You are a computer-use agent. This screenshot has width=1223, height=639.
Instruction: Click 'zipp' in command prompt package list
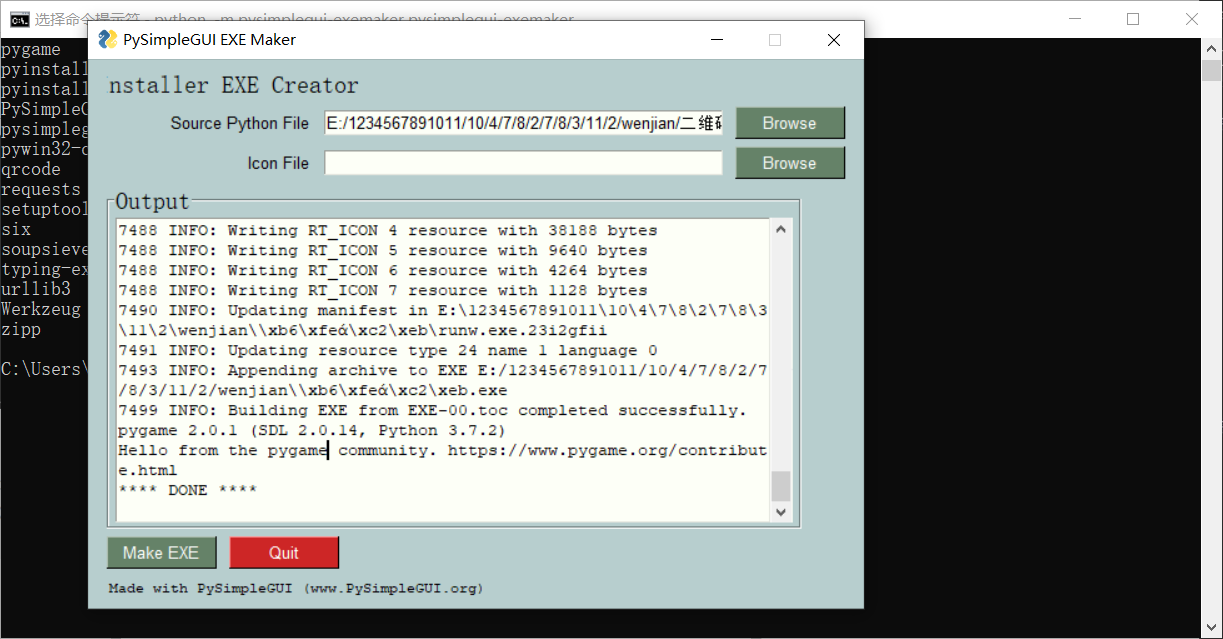(x=21, y=329)
